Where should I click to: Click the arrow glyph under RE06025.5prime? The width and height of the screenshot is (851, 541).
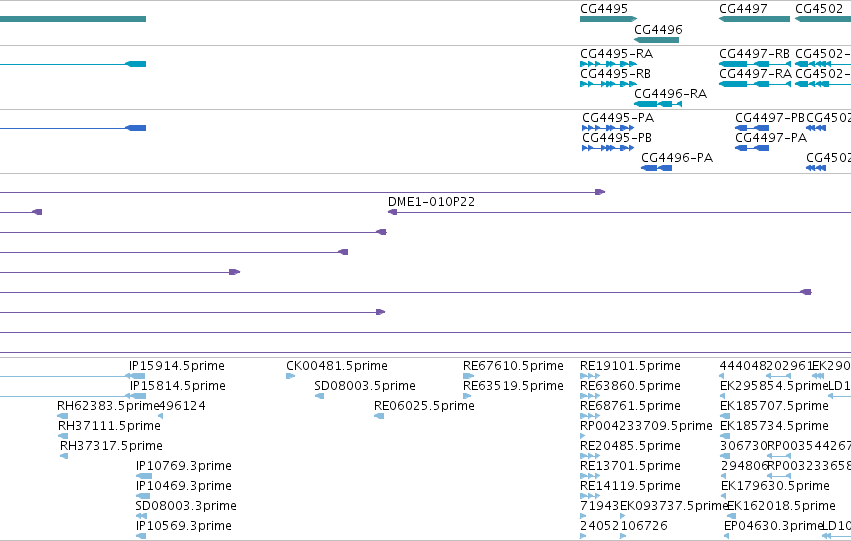point(379,416)
